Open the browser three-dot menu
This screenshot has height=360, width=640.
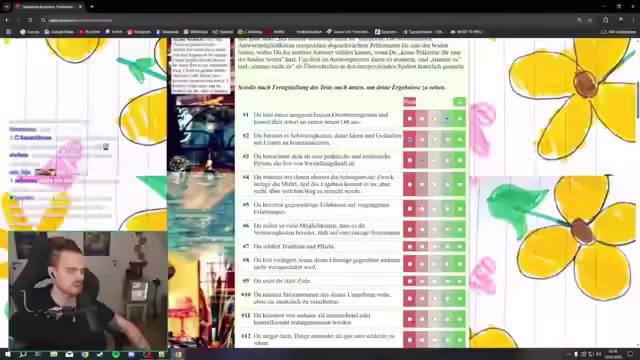click(x=633, y=20)
